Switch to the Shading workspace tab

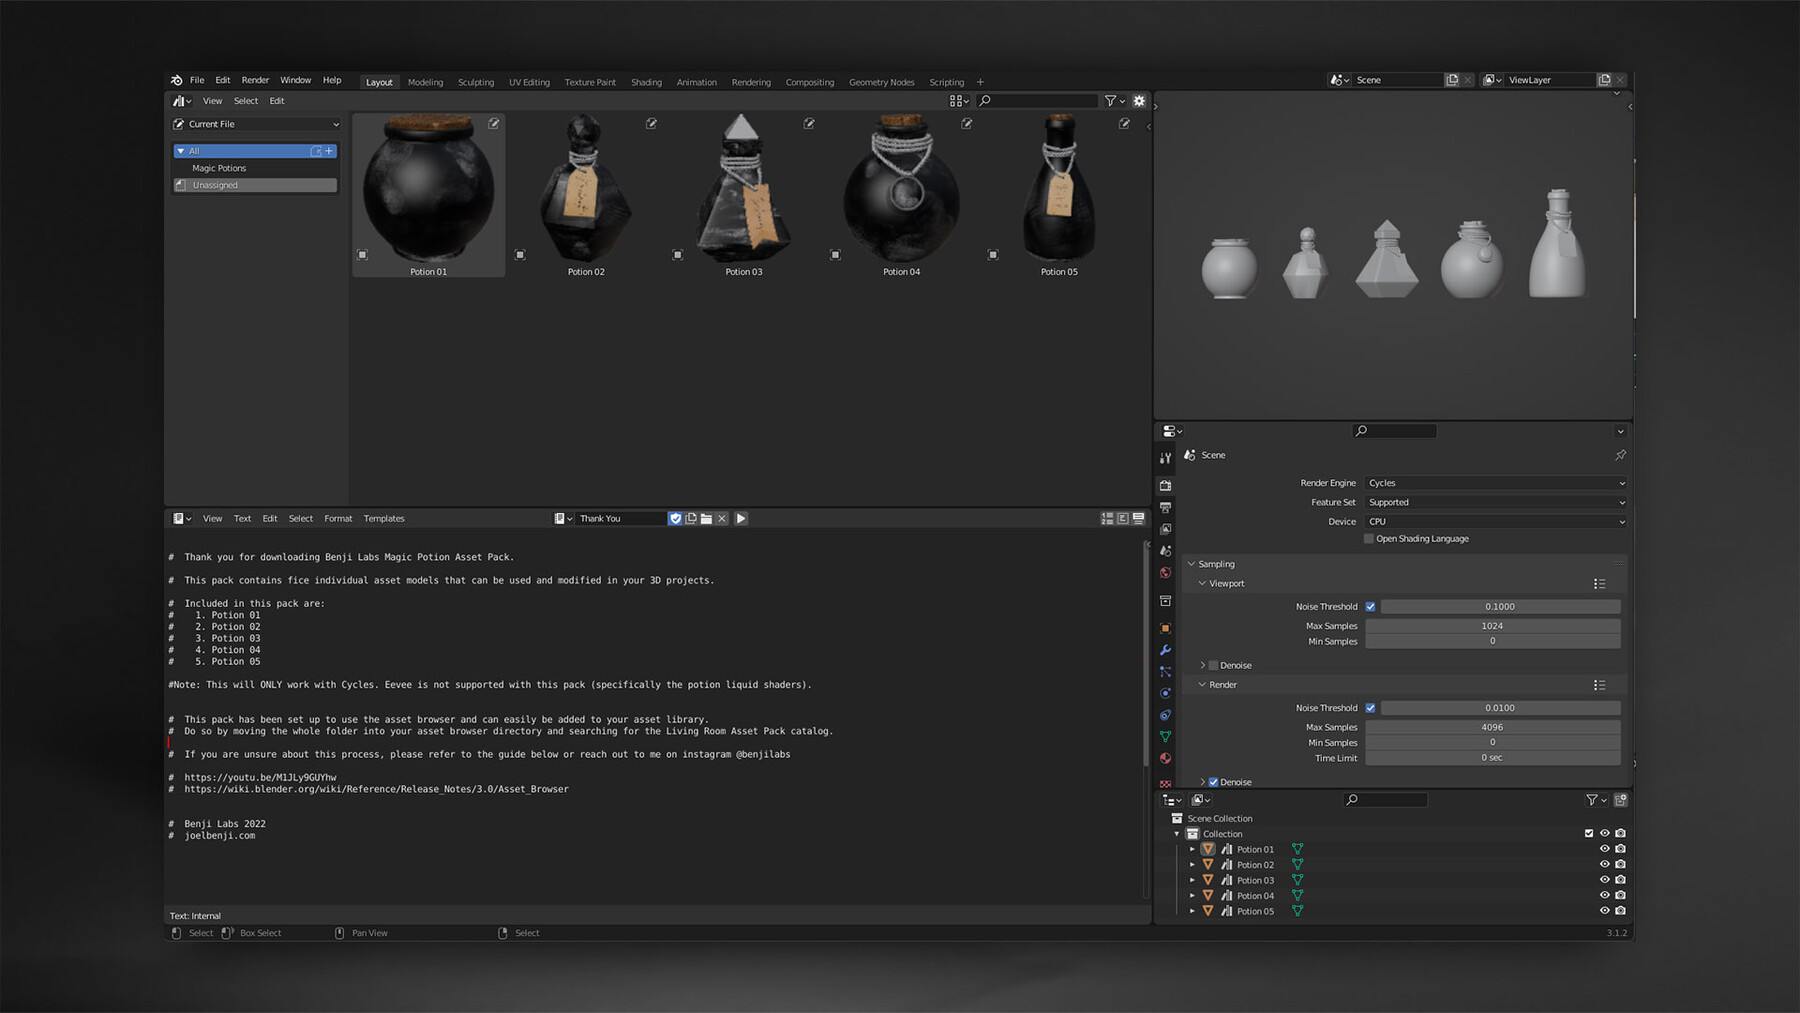click(646, 81)
